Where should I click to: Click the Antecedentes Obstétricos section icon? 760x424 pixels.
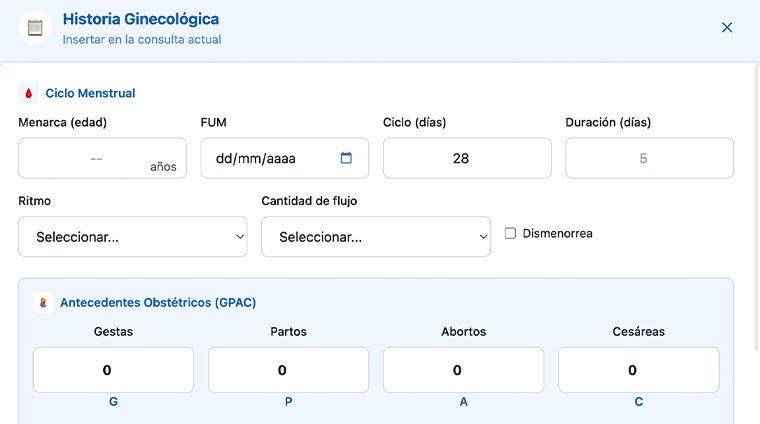coord(43,302)
